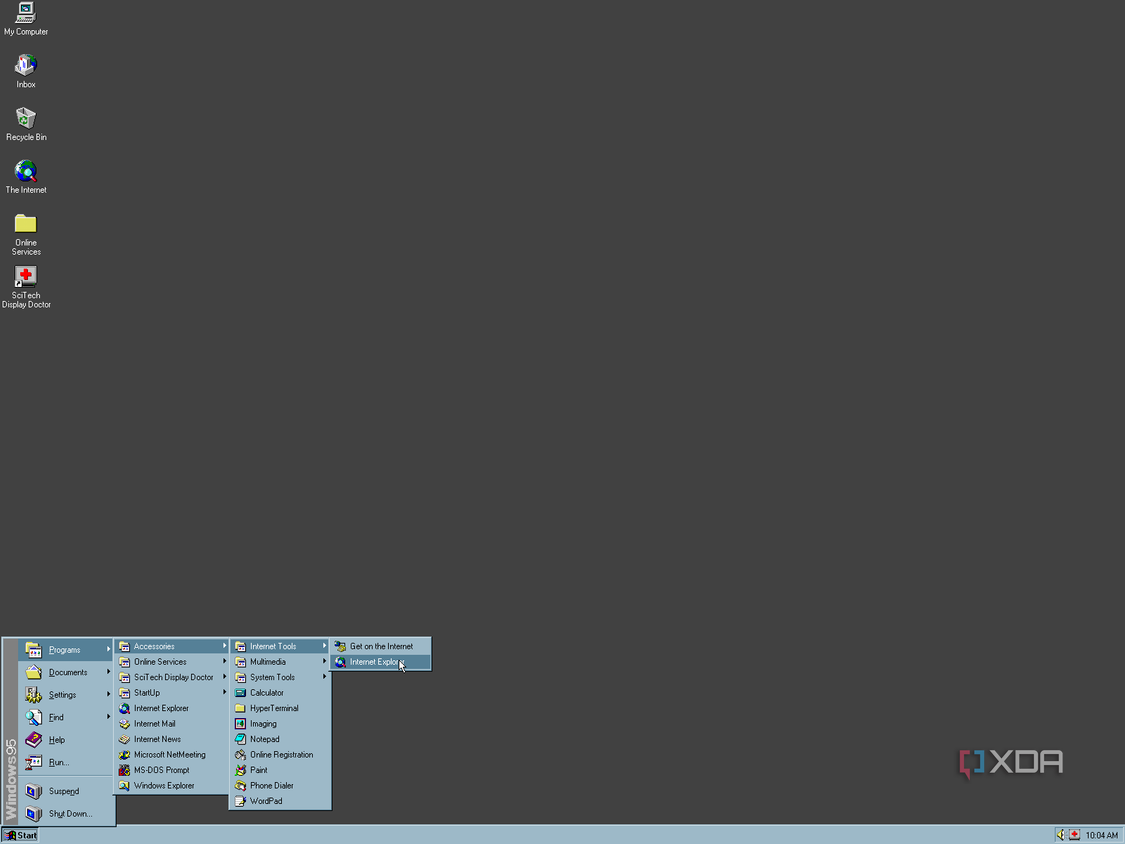This screenshot has height=844, width=1125.
Task: Expand the Documents submenu arrow
Action: click(109, 672)
